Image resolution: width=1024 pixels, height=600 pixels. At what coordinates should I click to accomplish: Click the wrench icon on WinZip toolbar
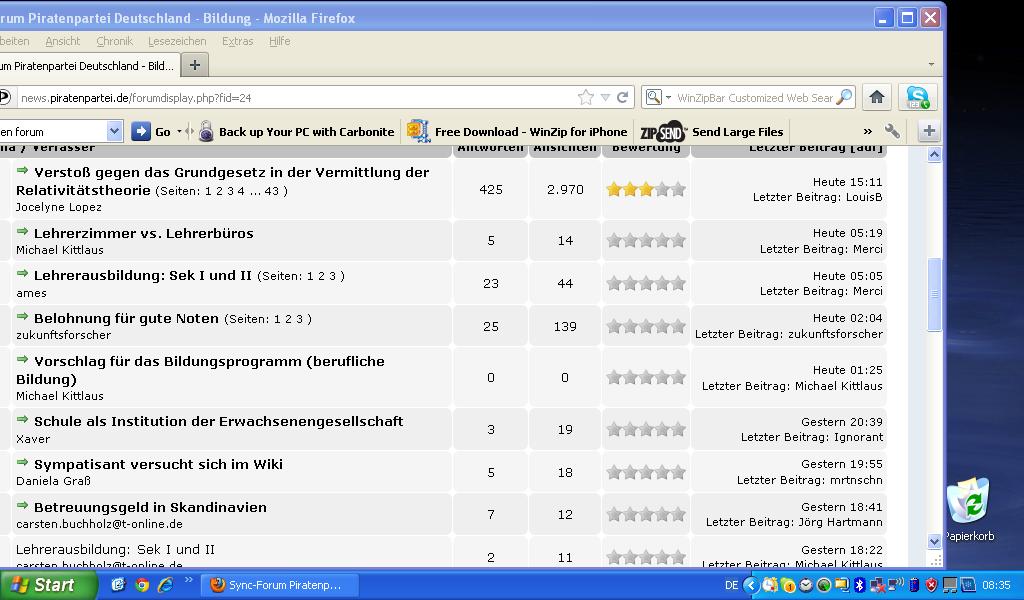pos(892,131)
